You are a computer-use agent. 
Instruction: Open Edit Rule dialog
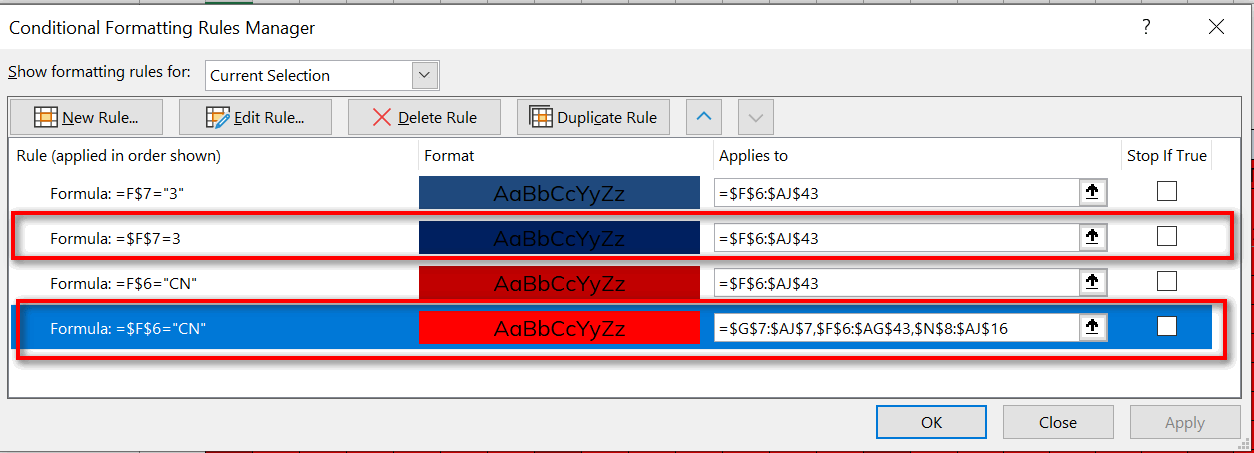pos(255,117)
